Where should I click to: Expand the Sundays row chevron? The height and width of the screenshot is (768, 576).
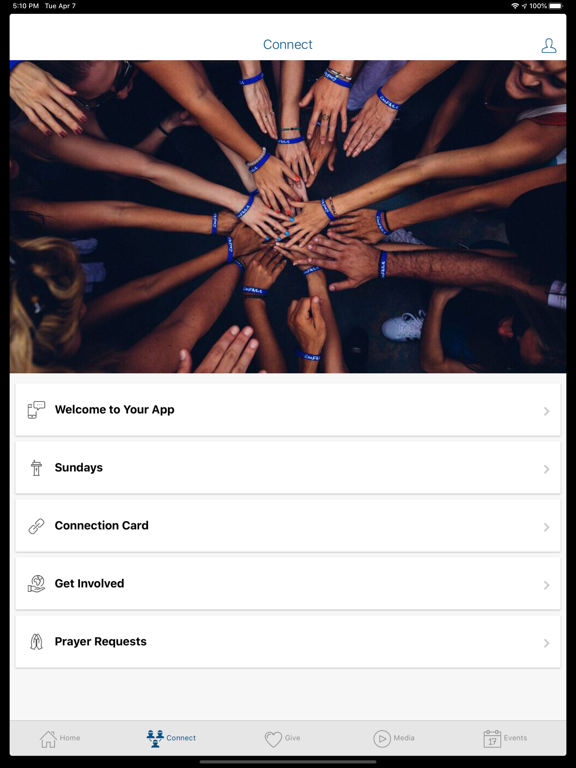point(547,469)
